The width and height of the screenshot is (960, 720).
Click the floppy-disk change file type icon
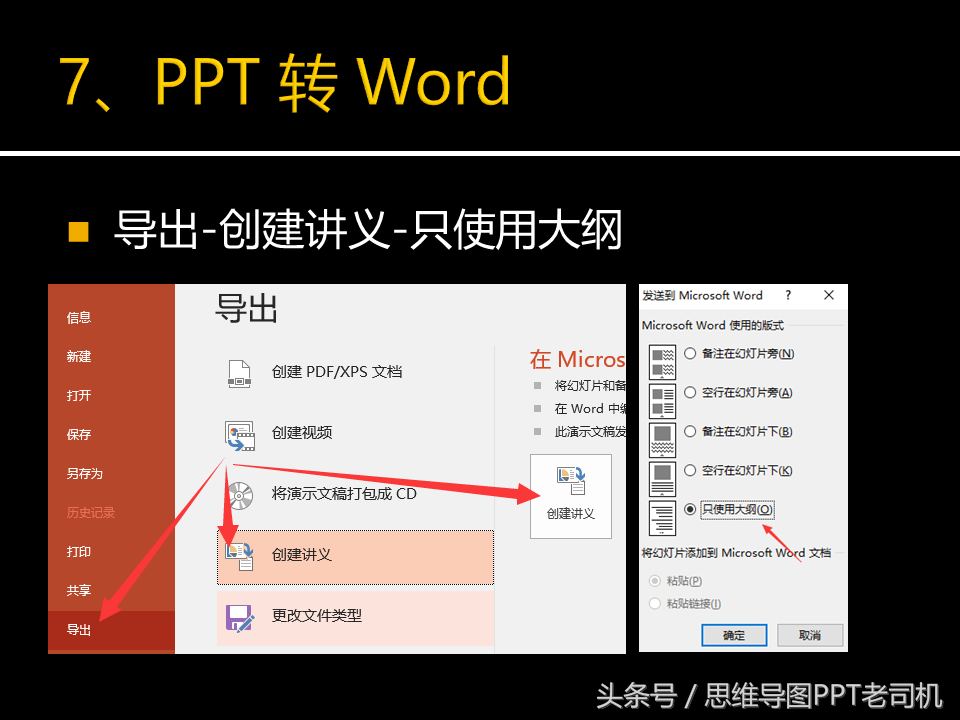(239, 618)
